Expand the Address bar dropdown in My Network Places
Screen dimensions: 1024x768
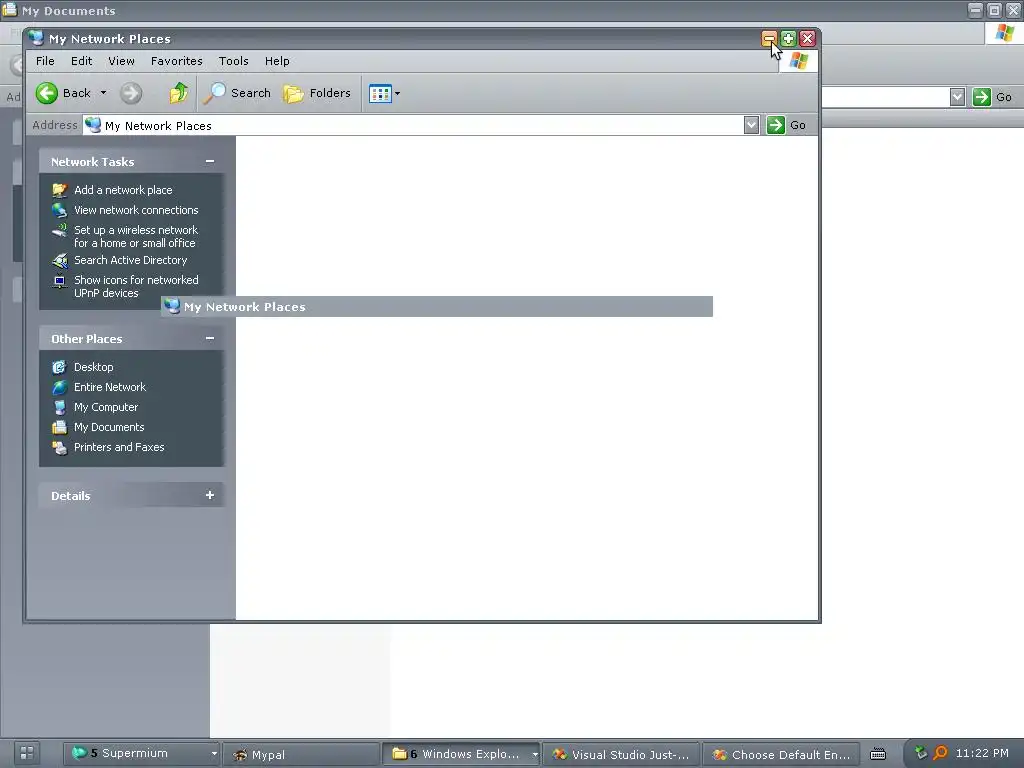(751, 125)
